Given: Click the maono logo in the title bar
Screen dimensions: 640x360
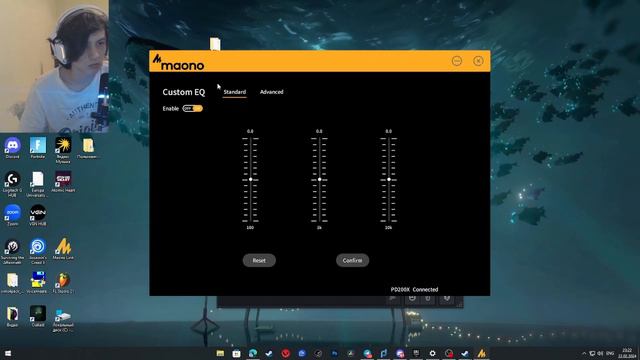Looking at the screenshot, I should coord(178,62).
